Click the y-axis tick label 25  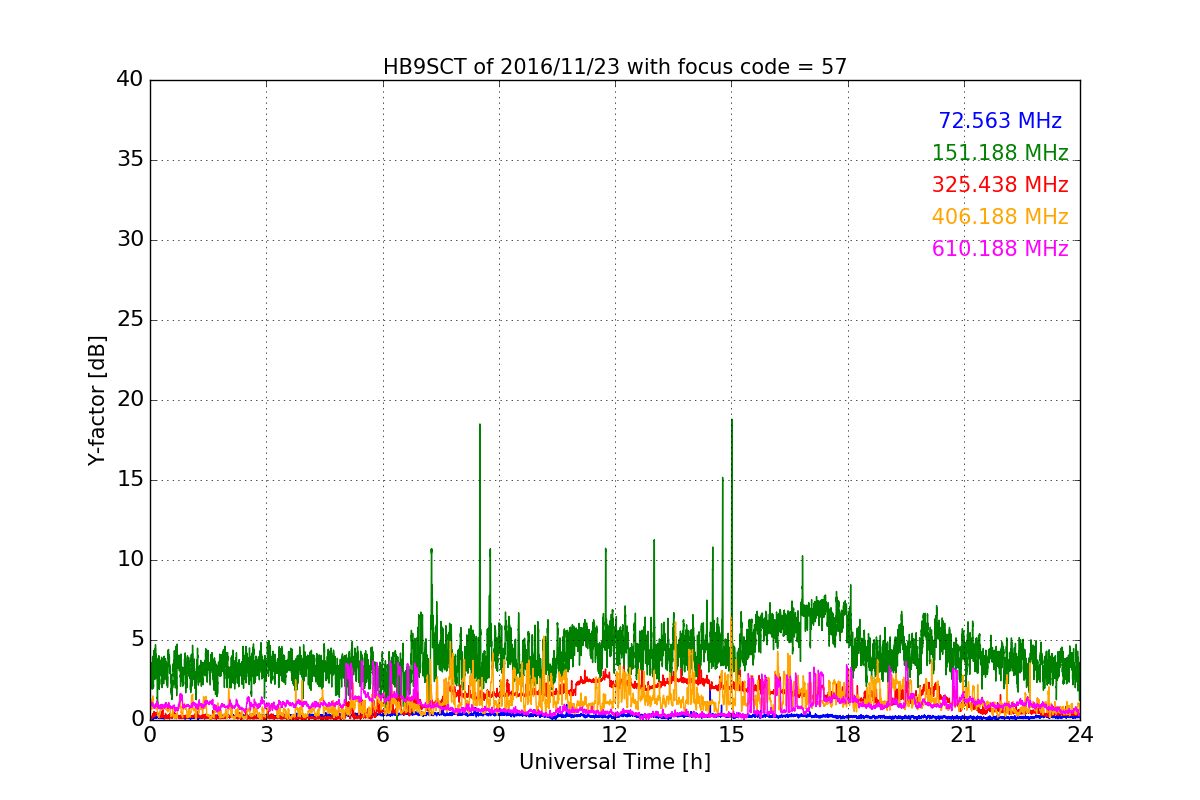pyautogui.click(x=130, y=320)
